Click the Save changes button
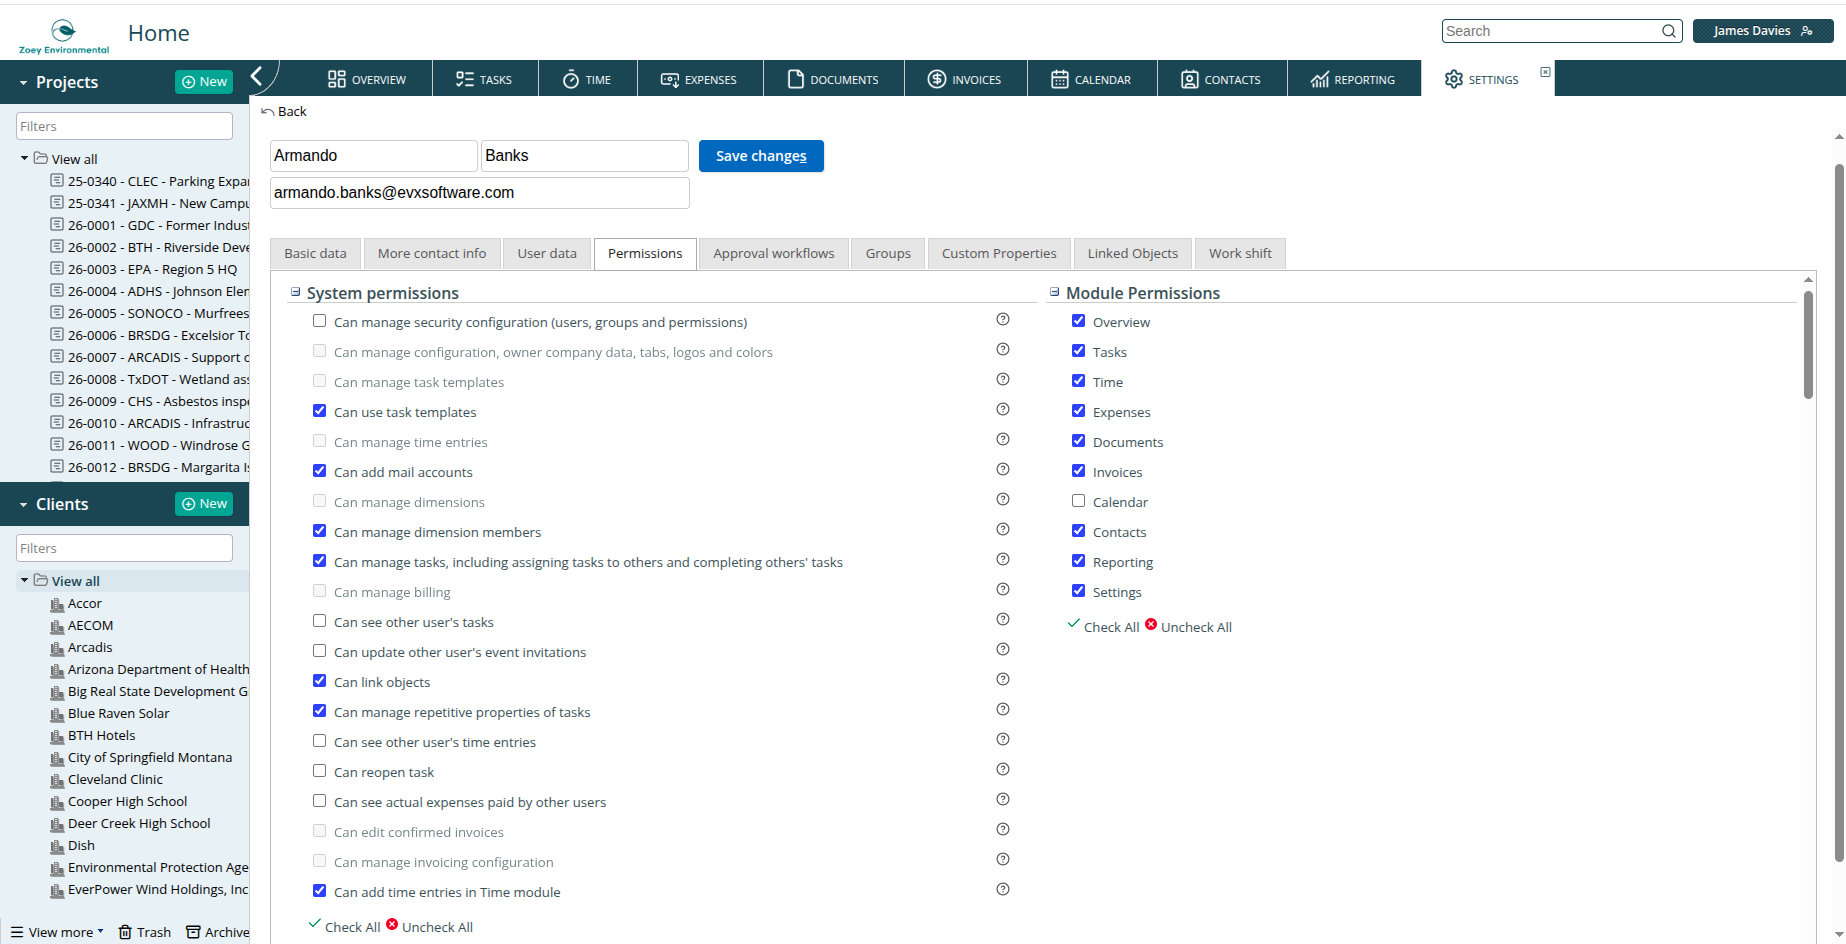Viewport: 1846px width, 944px height. pyautogui.click(x=761, y=156)
